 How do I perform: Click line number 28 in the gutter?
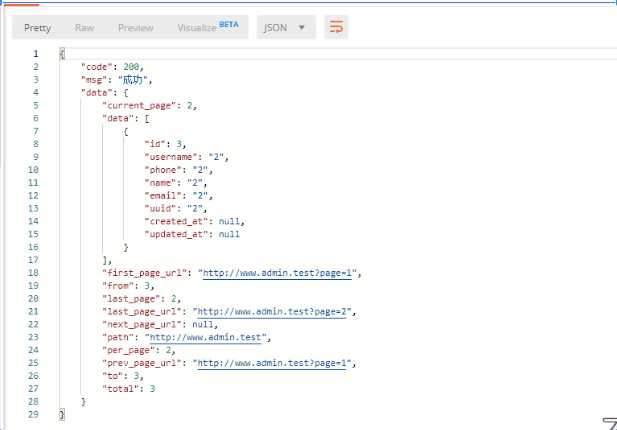click(x=33, y=401)
